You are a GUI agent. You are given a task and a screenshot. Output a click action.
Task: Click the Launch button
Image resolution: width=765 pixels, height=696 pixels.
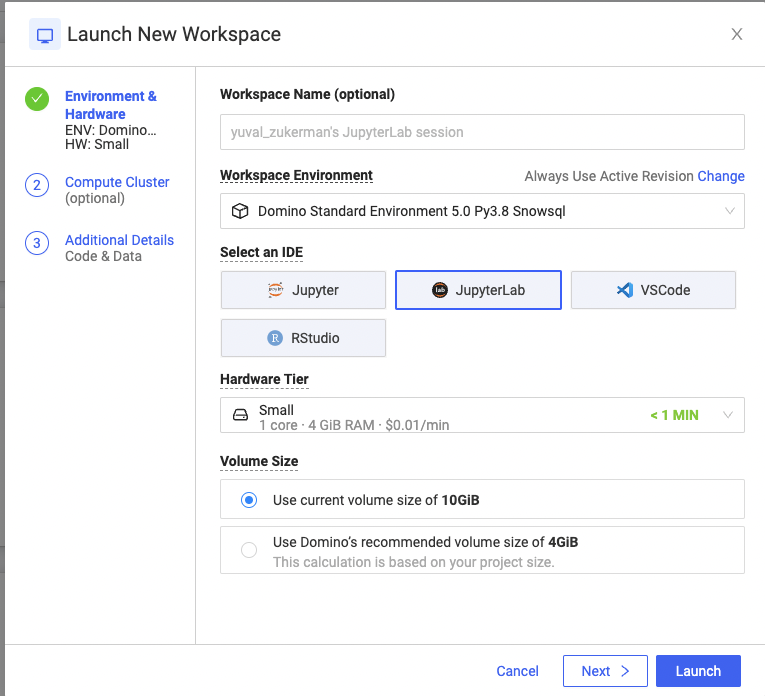tap(698, 671)
